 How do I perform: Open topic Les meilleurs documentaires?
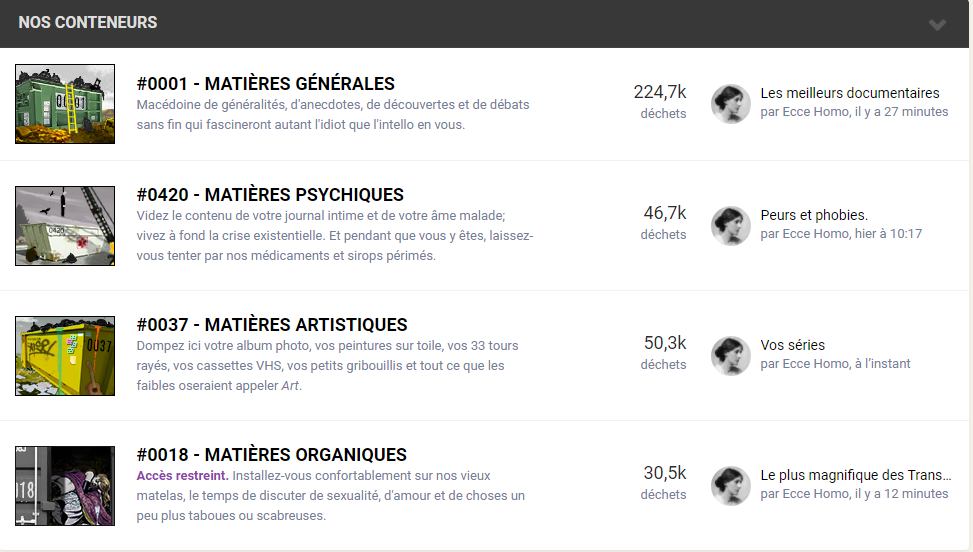coord(850,93)
